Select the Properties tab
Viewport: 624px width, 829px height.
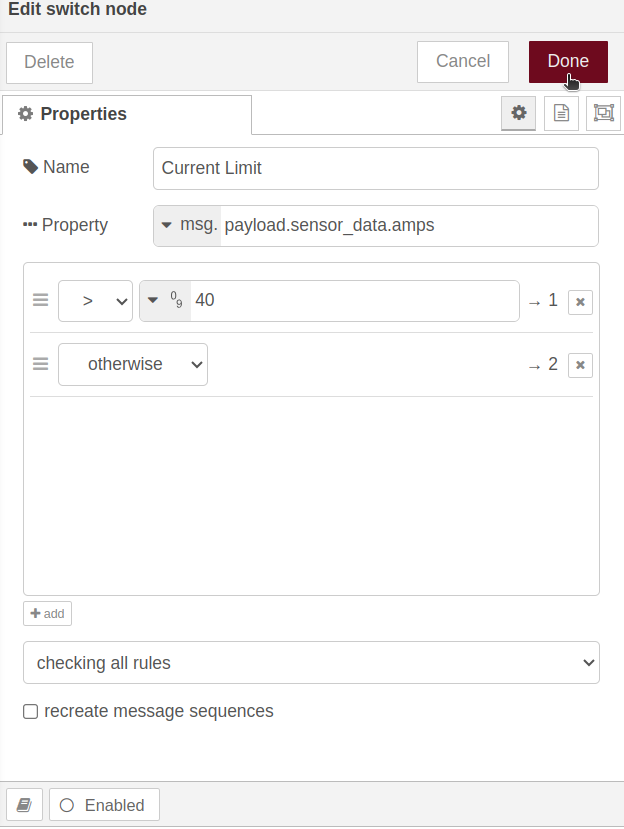tap(127, 114)
